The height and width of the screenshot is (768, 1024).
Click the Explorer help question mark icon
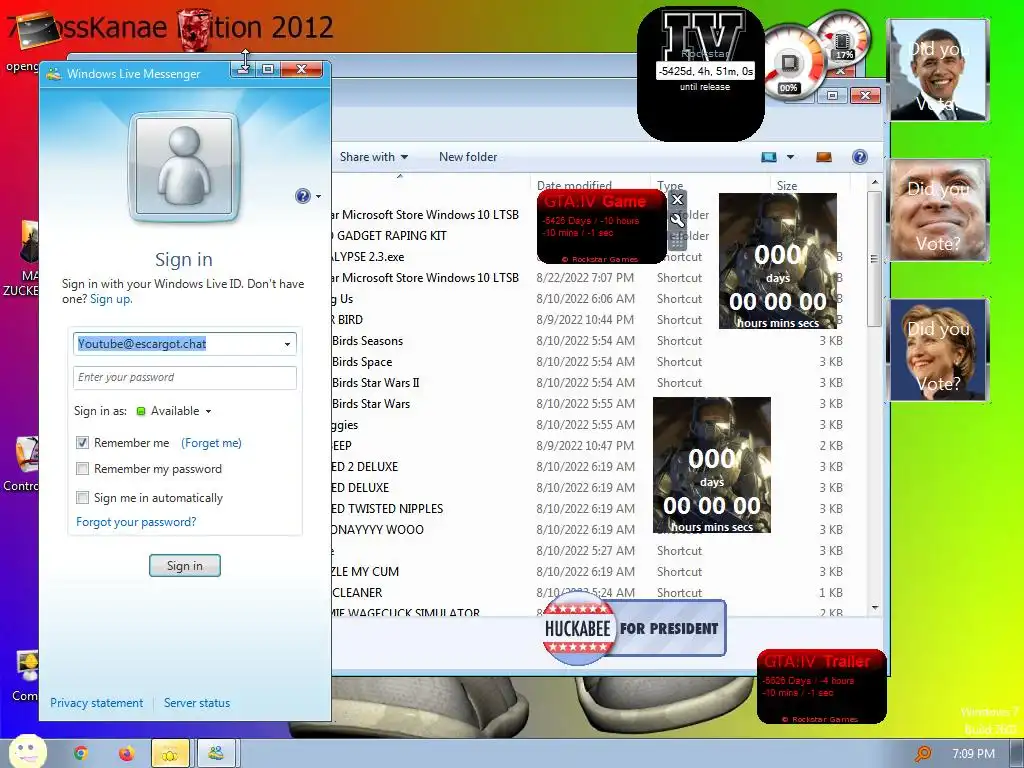[x=859, y=157]
